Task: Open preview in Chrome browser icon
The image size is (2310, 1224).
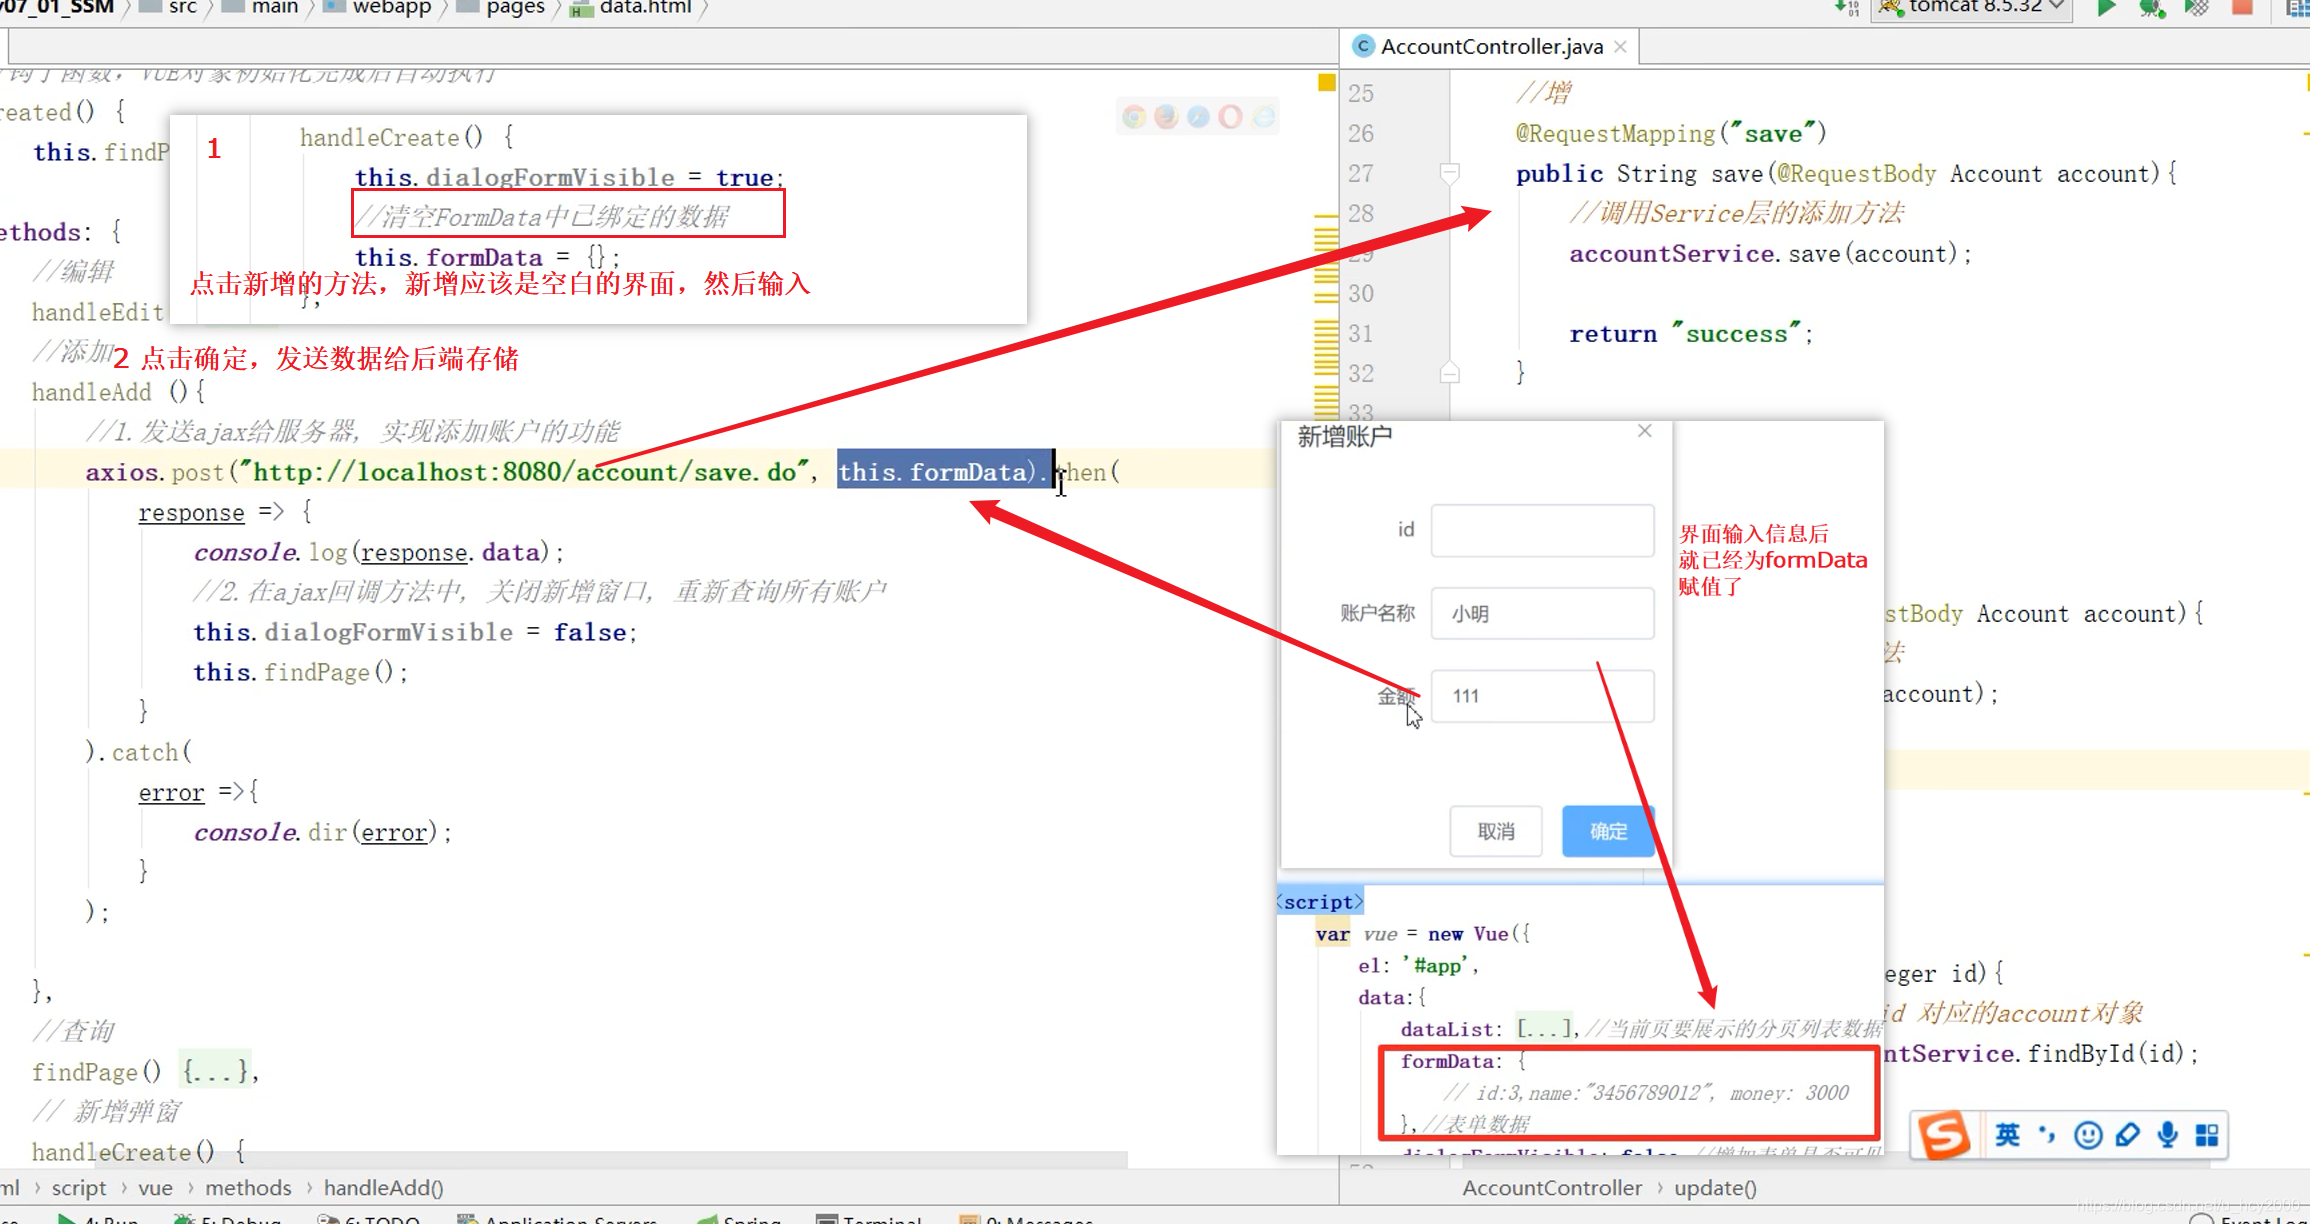Action: (x=1134, y=117)
